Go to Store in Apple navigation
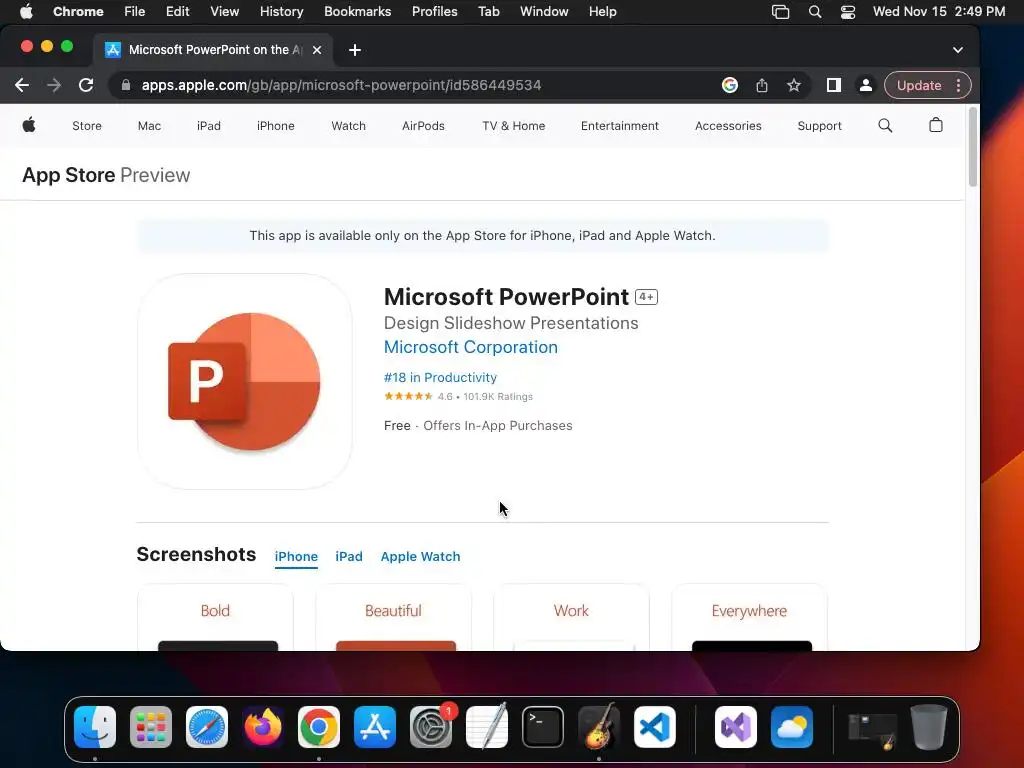 (87, 126)
